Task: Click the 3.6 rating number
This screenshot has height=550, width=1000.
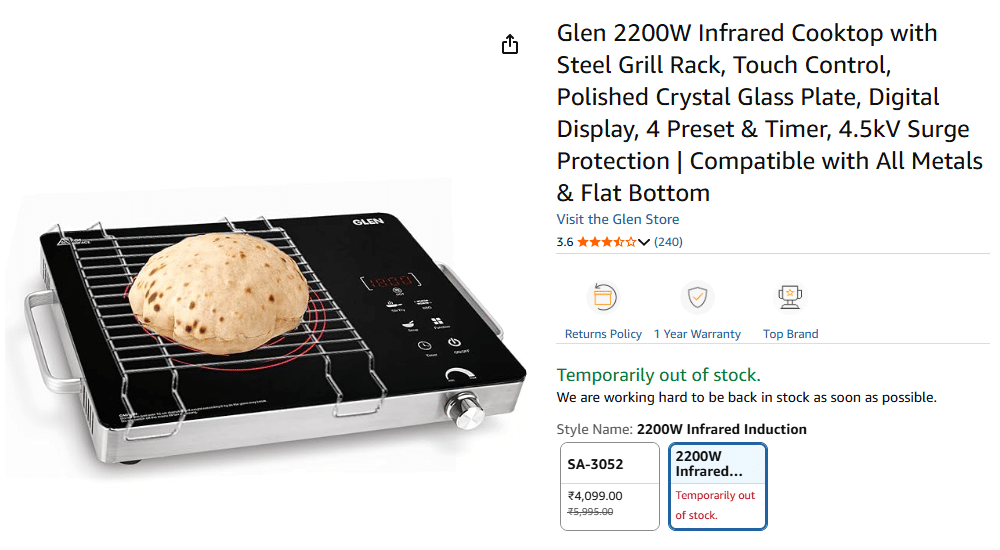Action: [x=565, y=242]
